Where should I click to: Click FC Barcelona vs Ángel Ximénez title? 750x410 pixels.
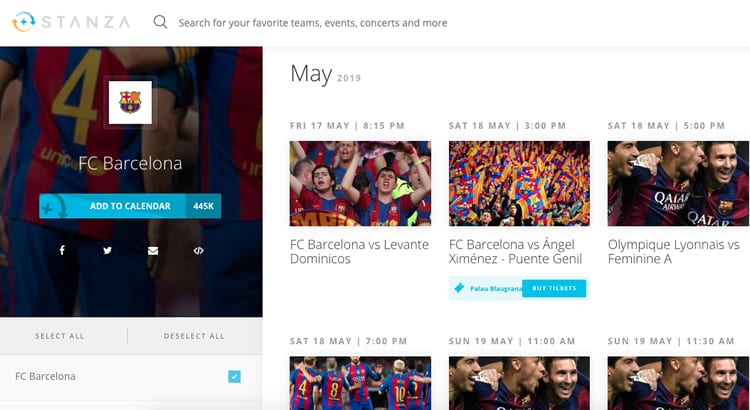(x=516, y=252)
